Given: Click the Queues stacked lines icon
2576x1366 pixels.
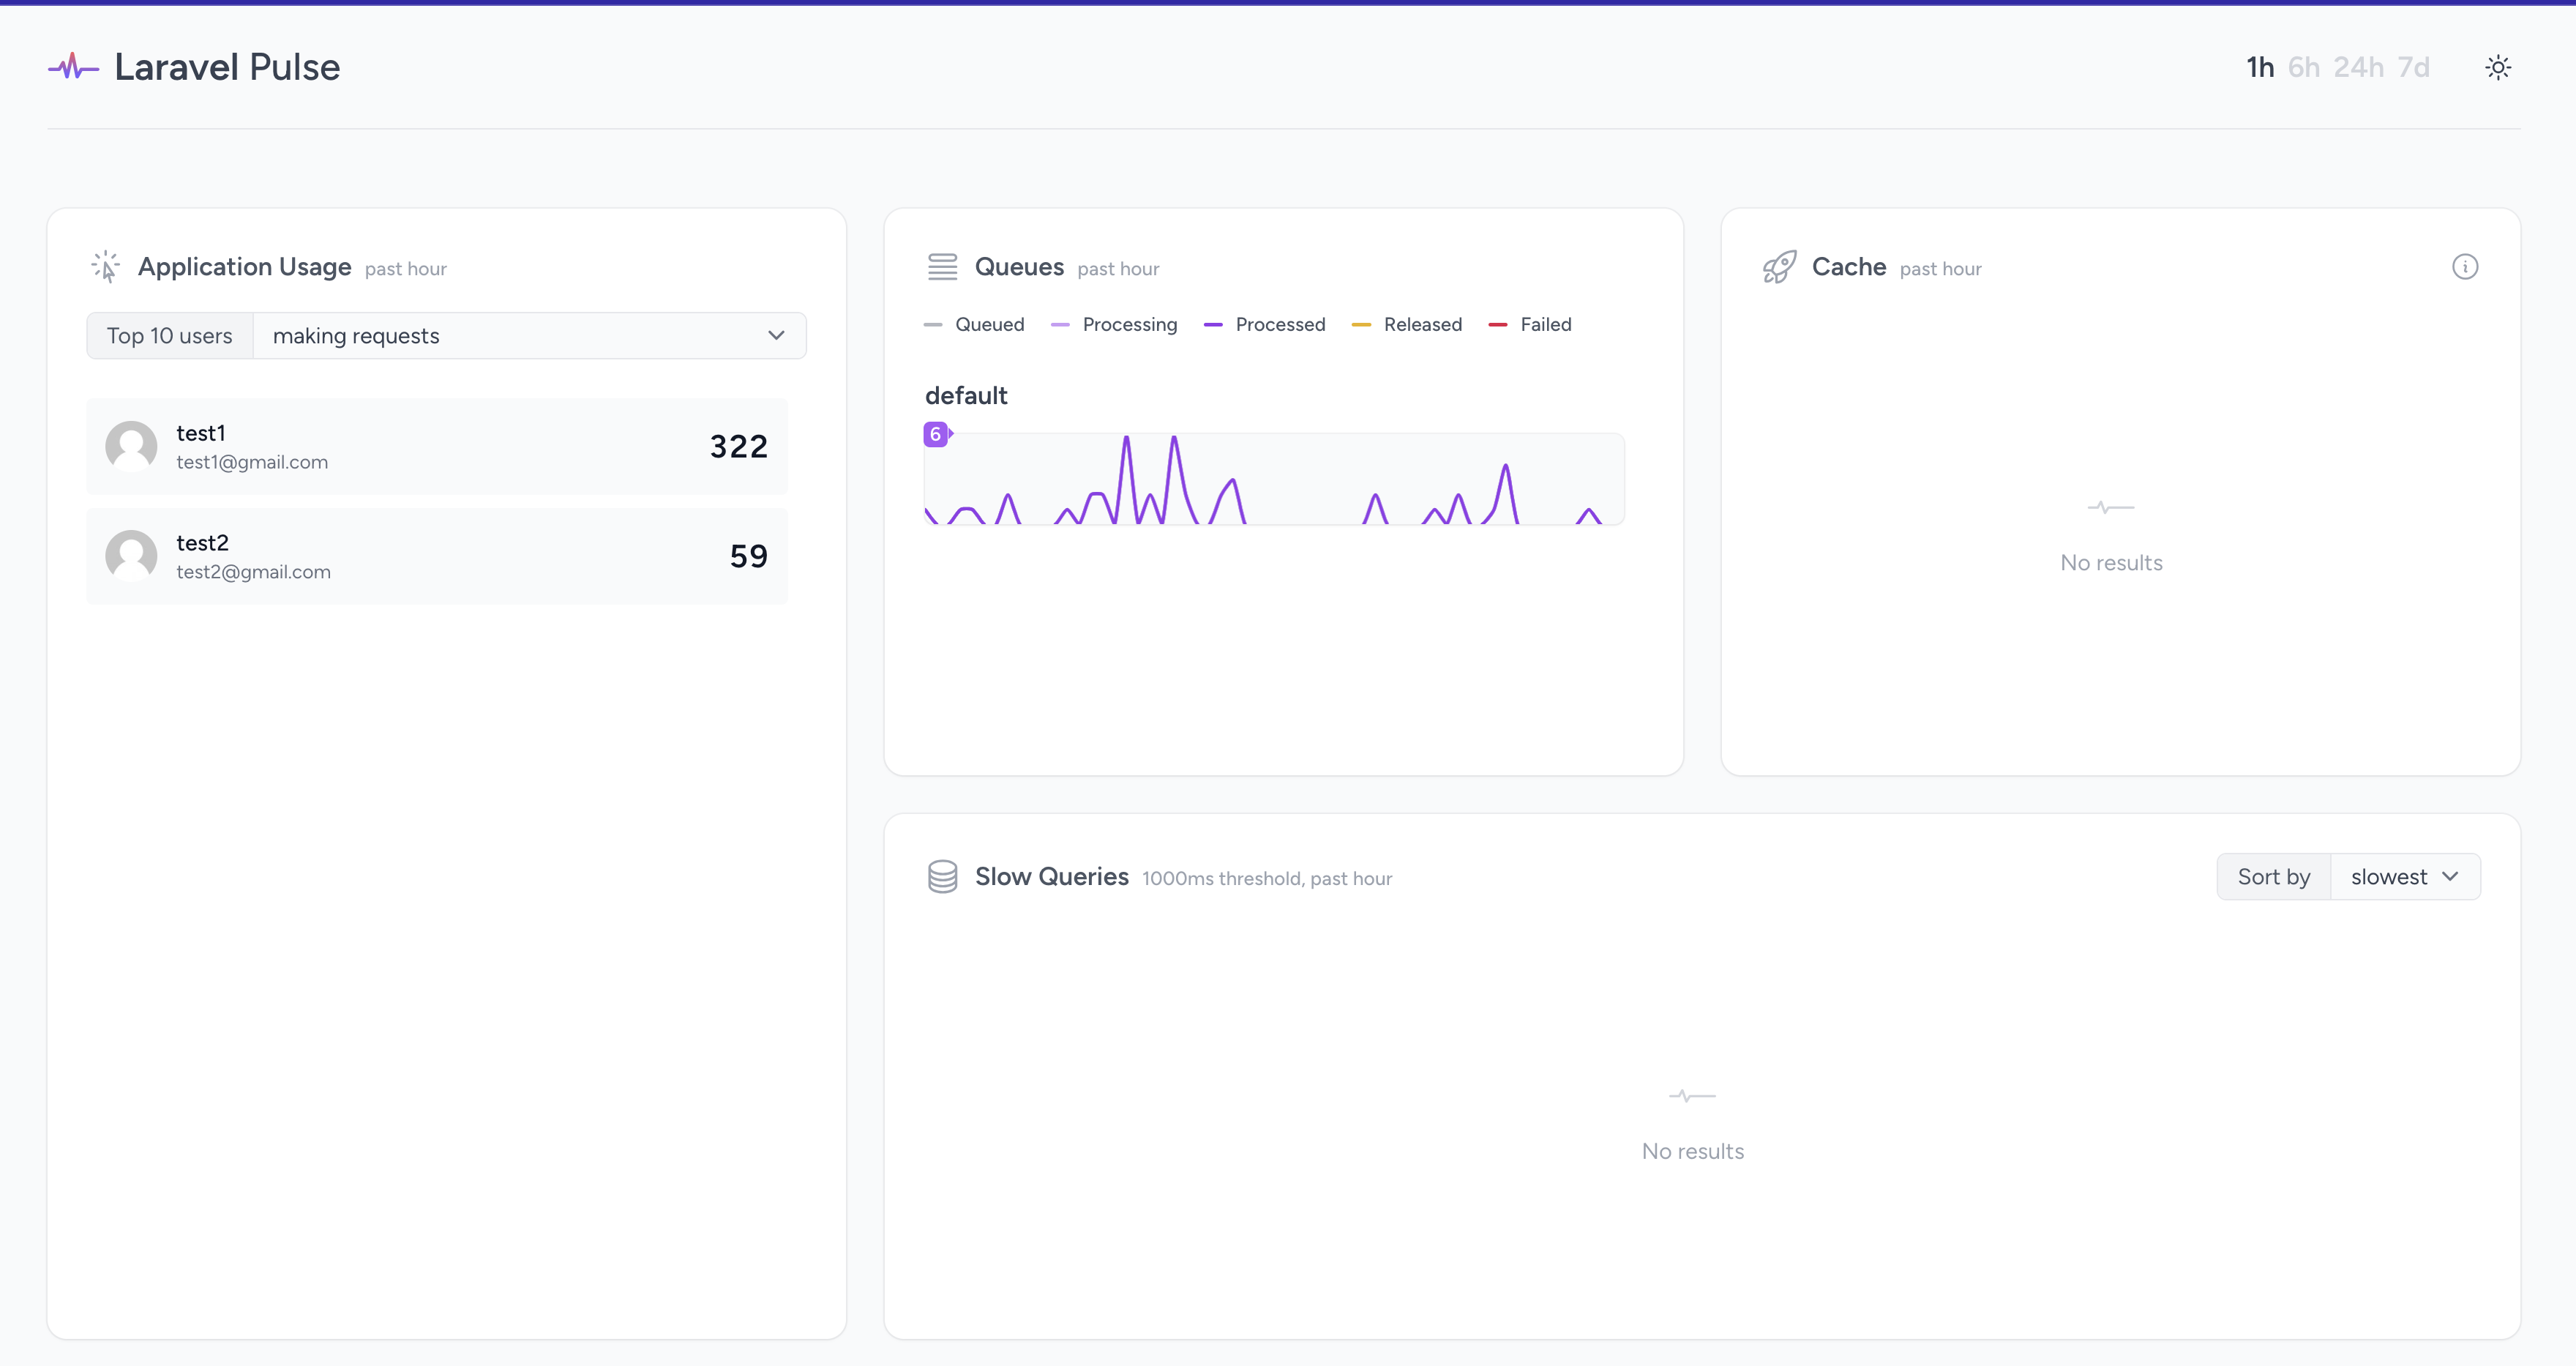Looking at the screenshot, I should [942, 267].
